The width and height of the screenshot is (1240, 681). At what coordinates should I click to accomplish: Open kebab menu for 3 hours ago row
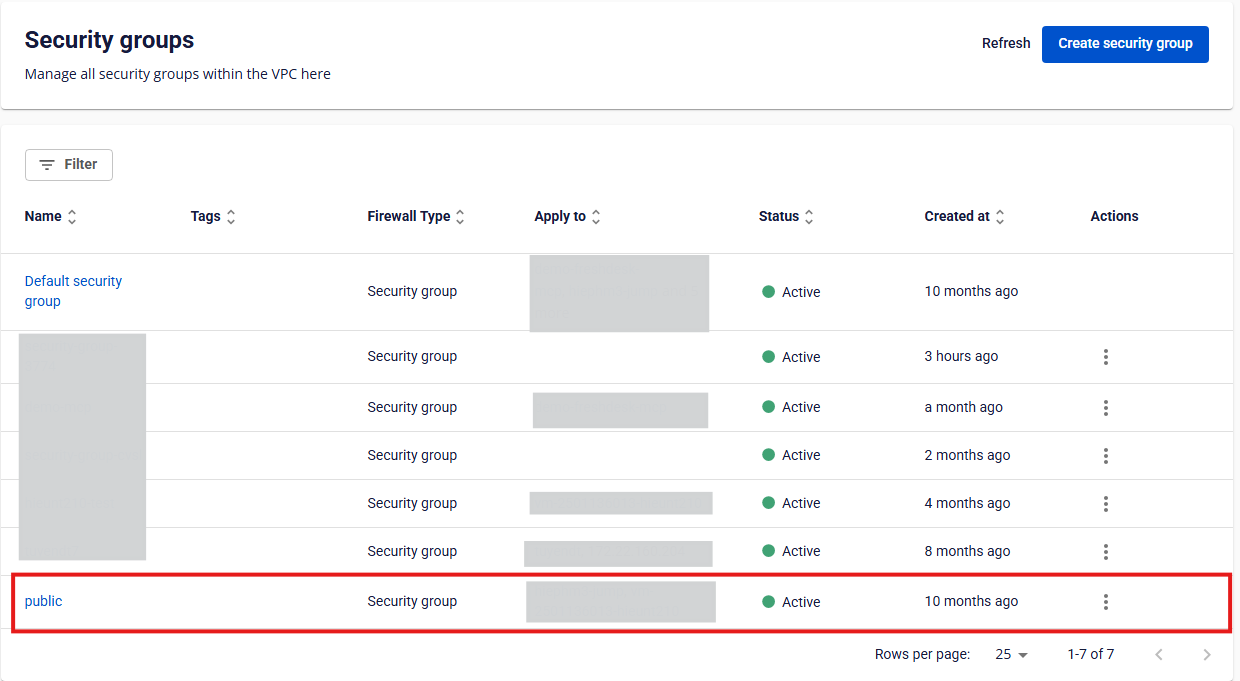pos(1105,357)
